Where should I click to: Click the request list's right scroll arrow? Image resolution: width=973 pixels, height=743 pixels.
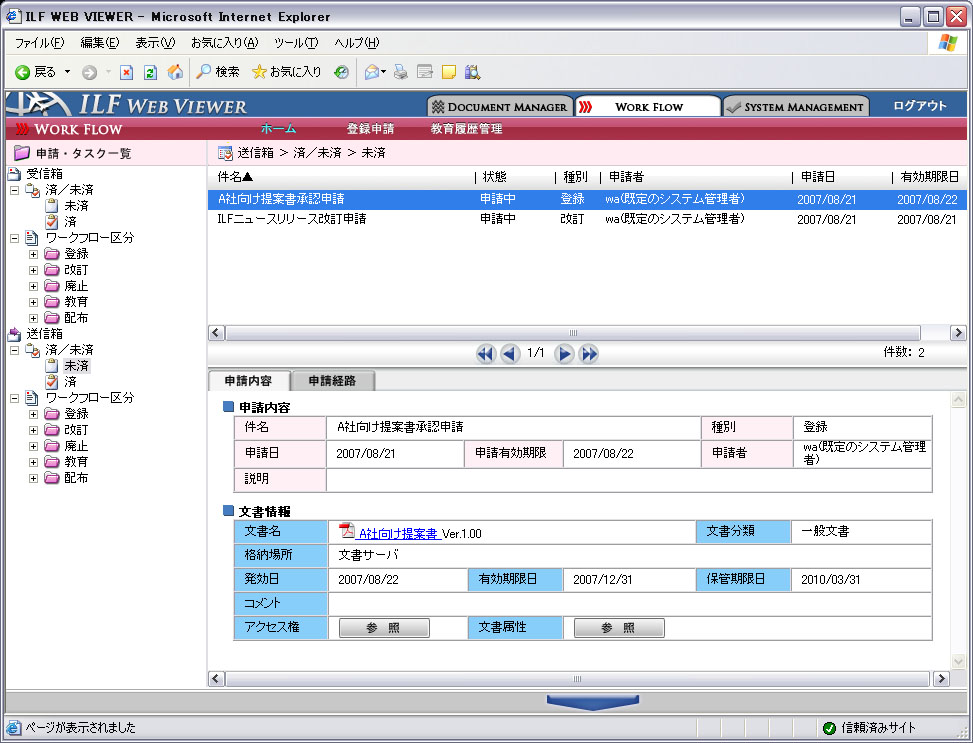957,333
